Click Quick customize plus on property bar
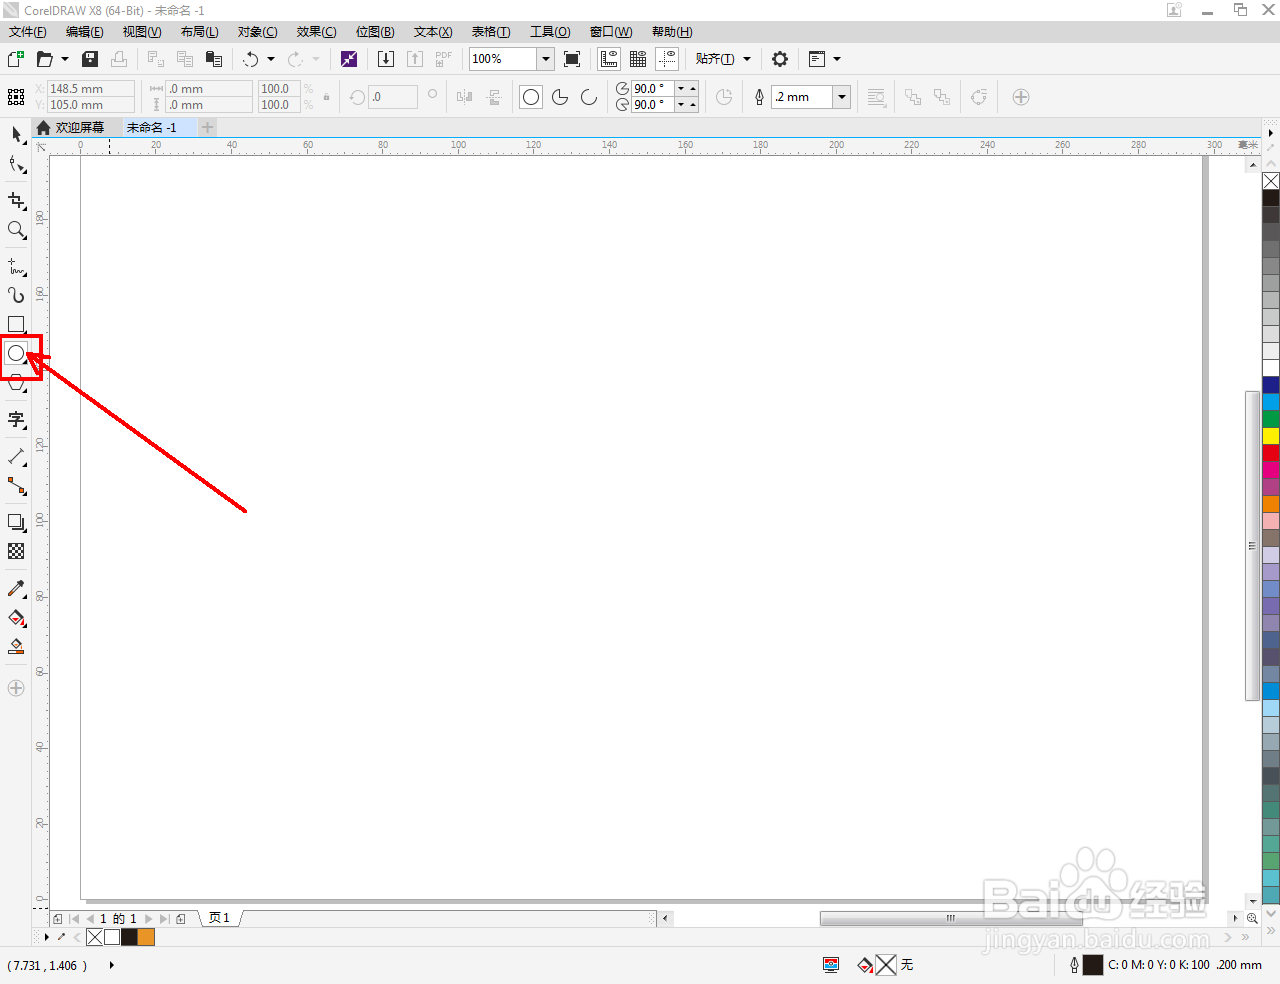The width and height of the screenshot is (1280, 984). click(x=1021, y=97)
